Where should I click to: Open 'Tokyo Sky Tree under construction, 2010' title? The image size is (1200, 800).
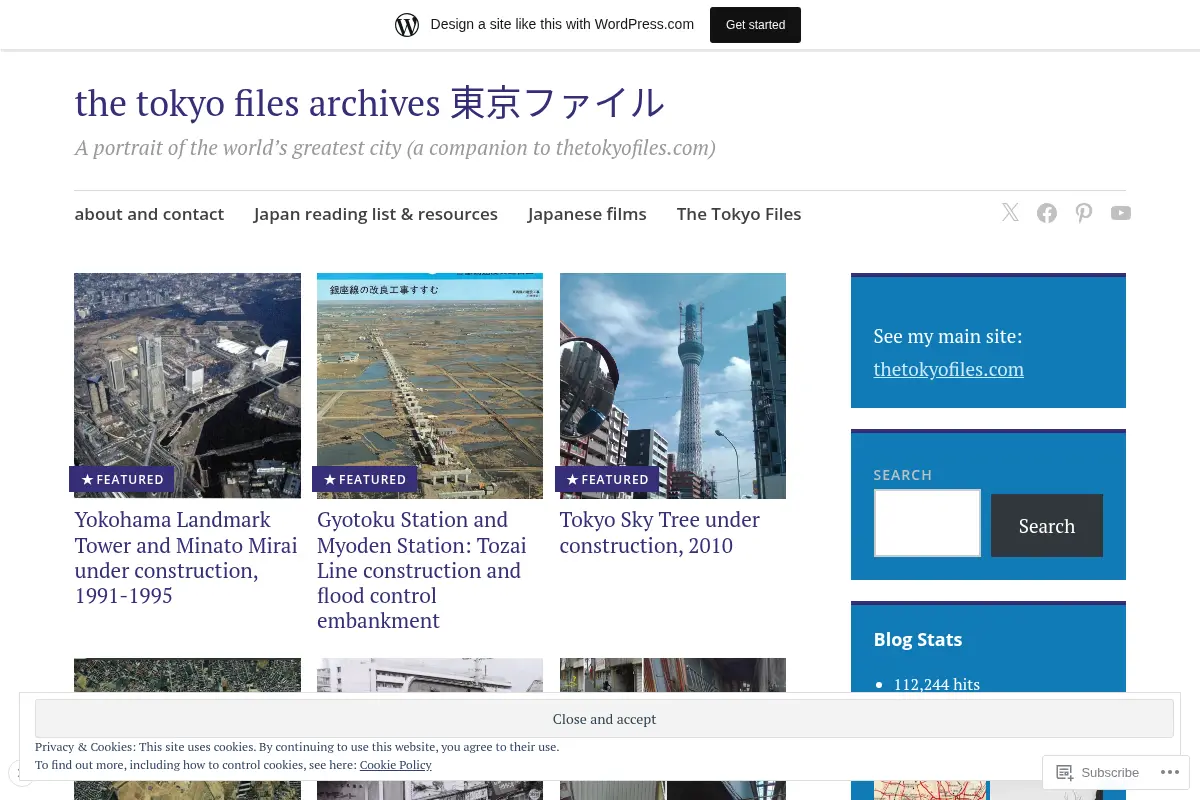click(x=660, y=533)
